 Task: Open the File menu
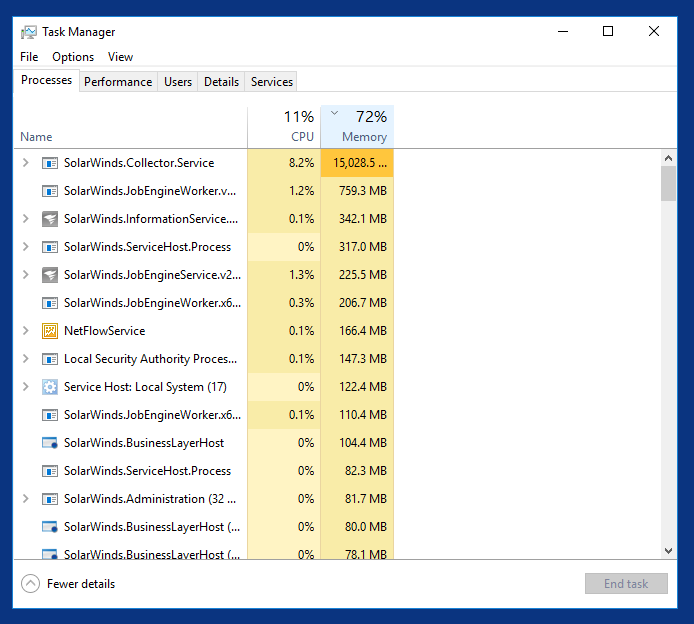(x=29, y=57)
